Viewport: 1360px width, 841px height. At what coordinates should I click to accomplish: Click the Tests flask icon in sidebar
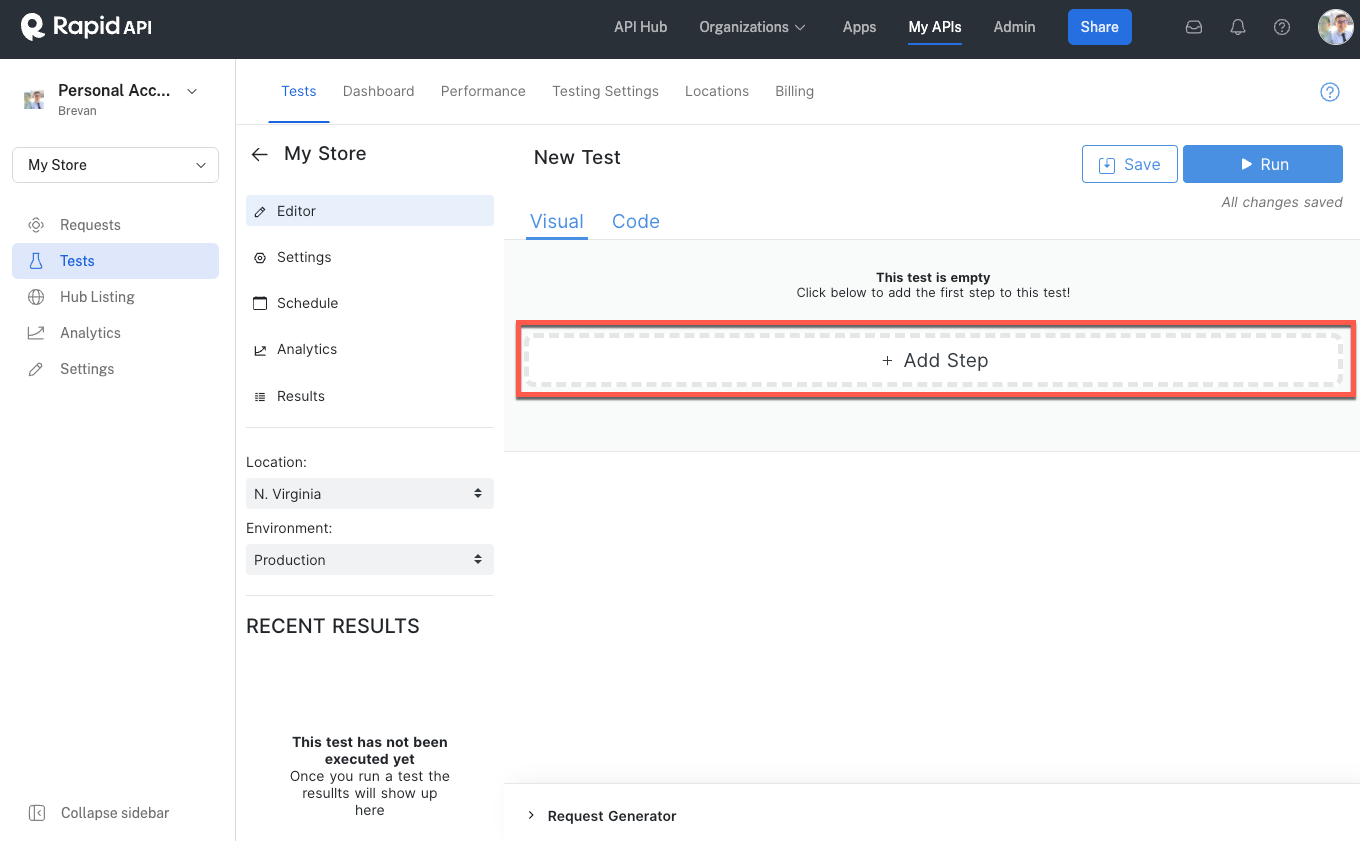pos(36,261)
